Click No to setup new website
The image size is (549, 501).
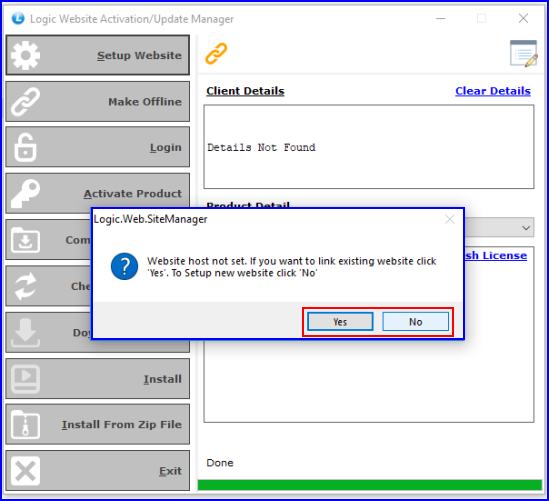click(x=416, y=322)
